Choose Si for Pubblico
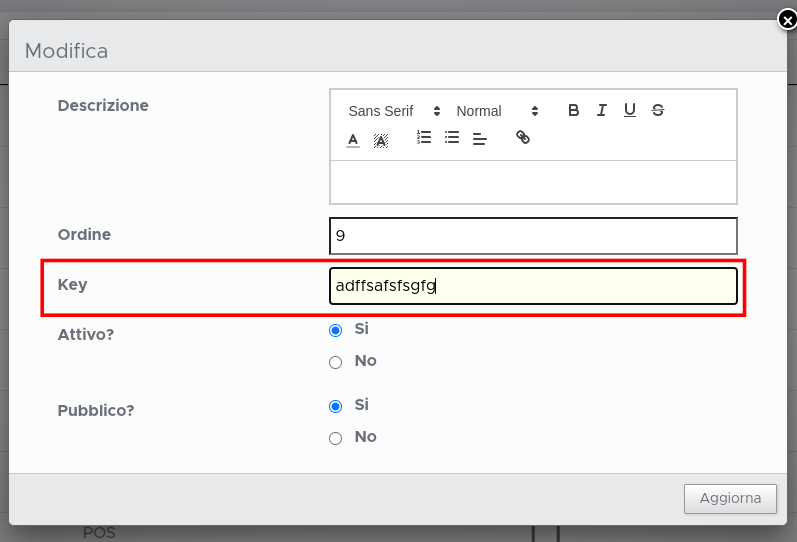797x542 pixels. (336, 406)
